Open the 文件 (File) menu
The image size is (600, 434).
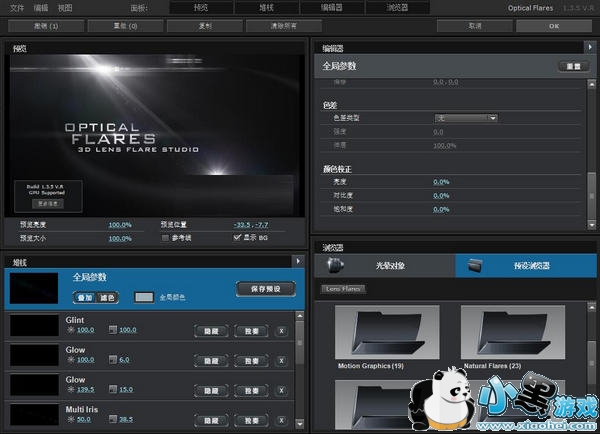(16, 8)
